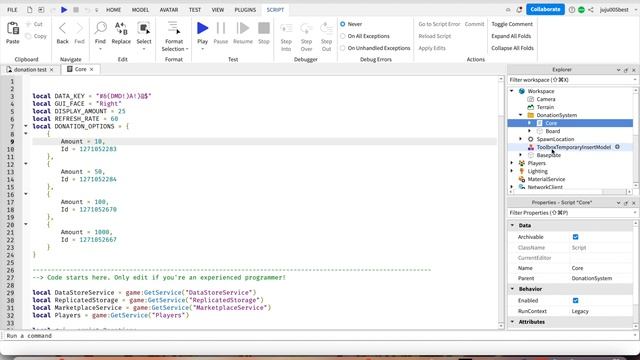Click Reload Script action
This screenshot has width=640, height=360.
click(x=435, y=36)
